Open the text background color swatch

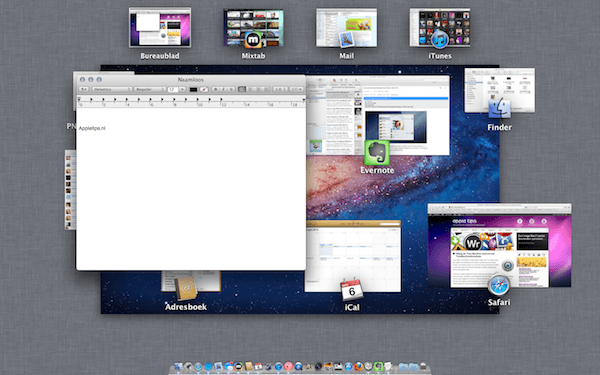[x=204, y=89]
